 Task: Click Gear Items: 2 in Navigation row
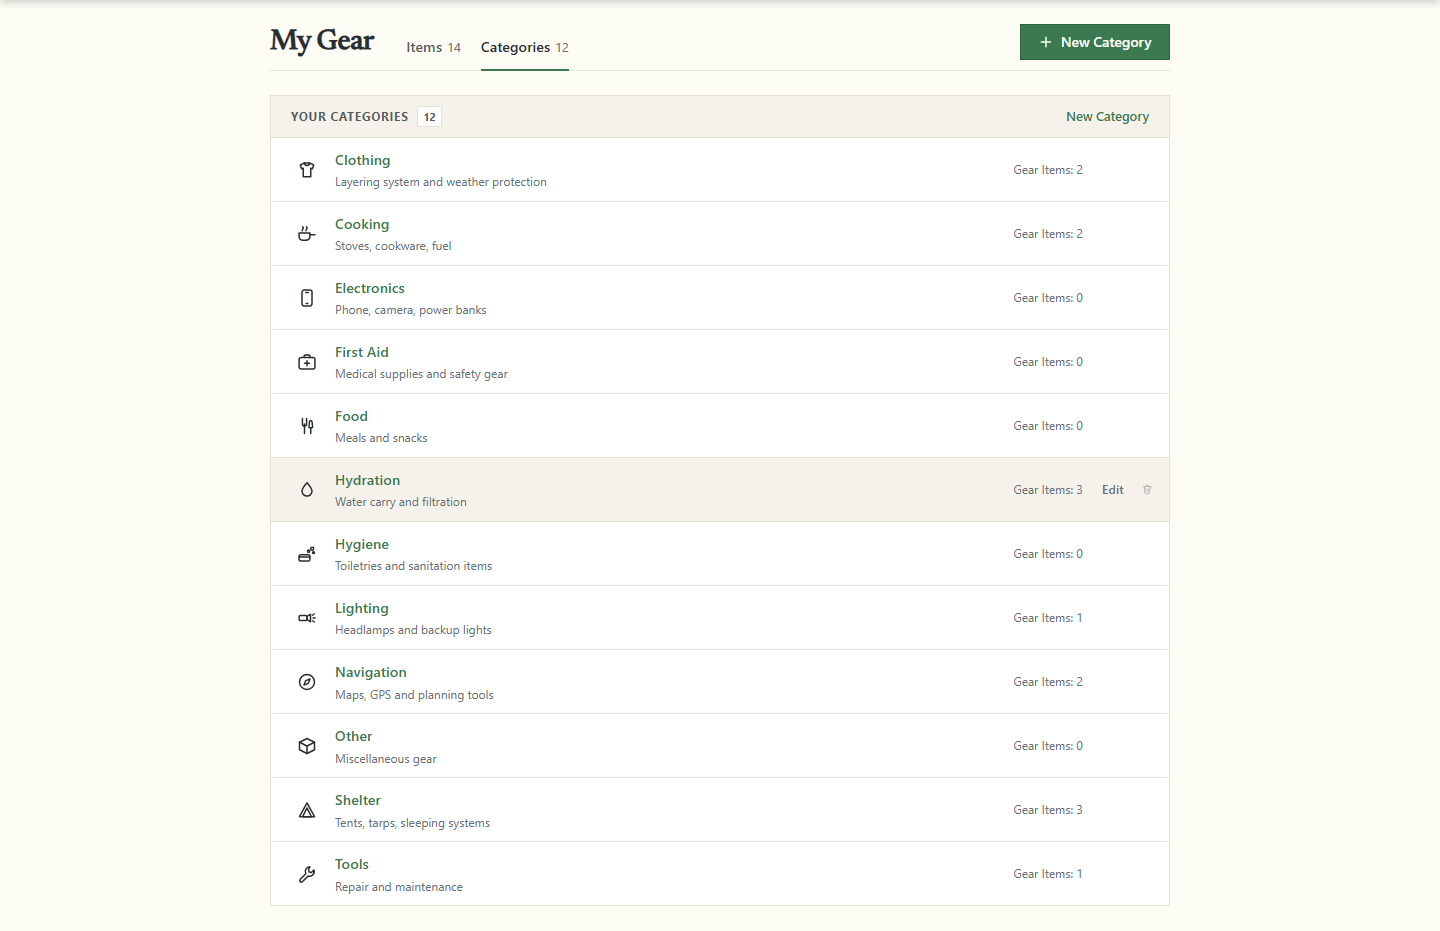[x=1048, y=682]
